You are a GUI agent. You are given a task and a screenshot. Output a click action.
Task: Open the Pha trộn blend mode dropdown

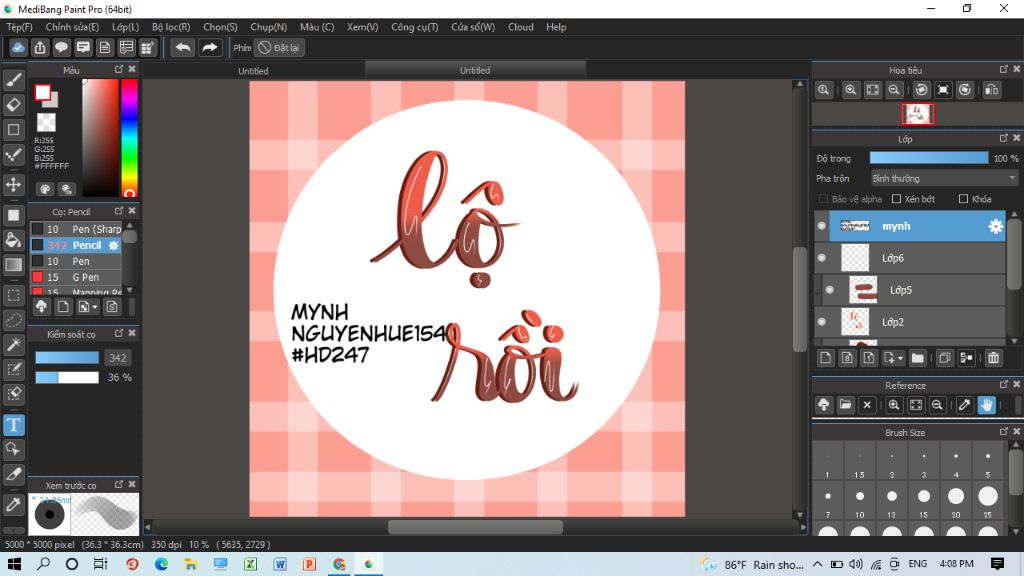[x=944, y=178]
